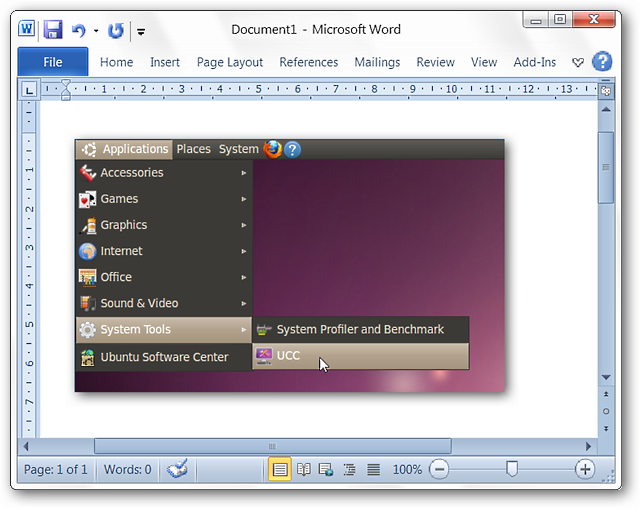Image resolution: width=640 pixels, height=508 pixels.
Task: Switch to Full Screen Reading view
Action: (x=304, y=470)
